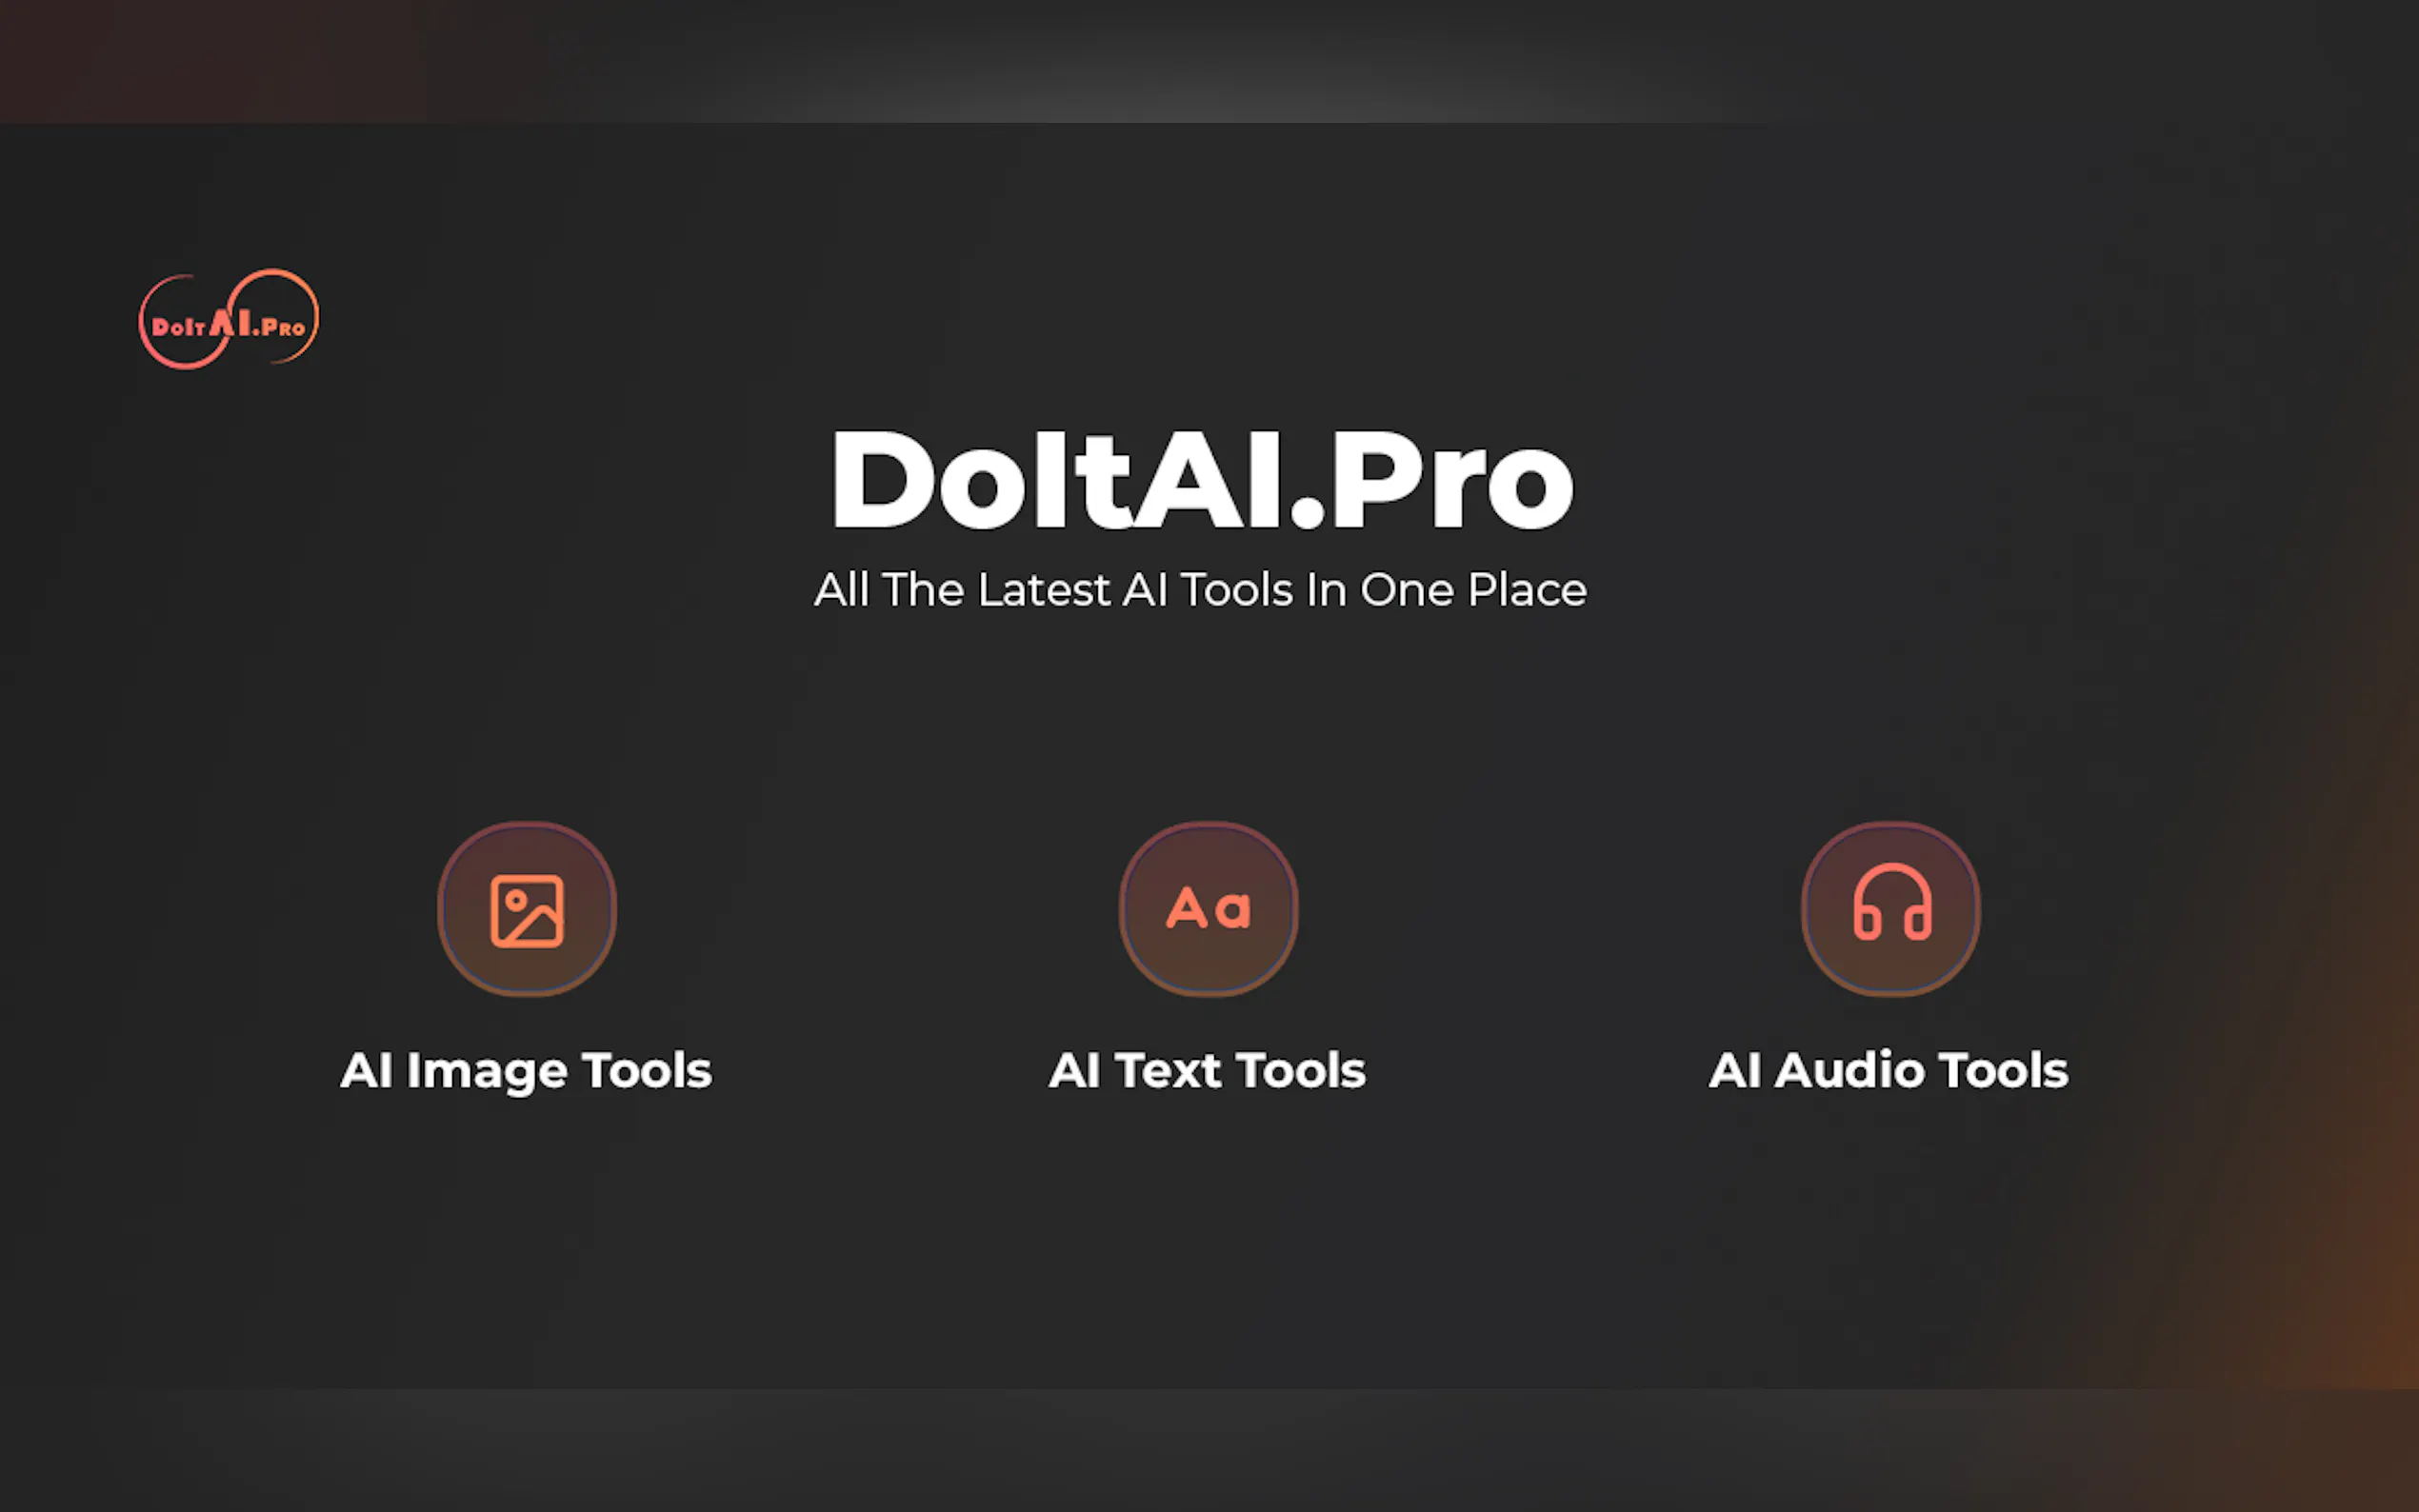
Task: Click the large "AI" letters in the logo
Action: (230, 321)
